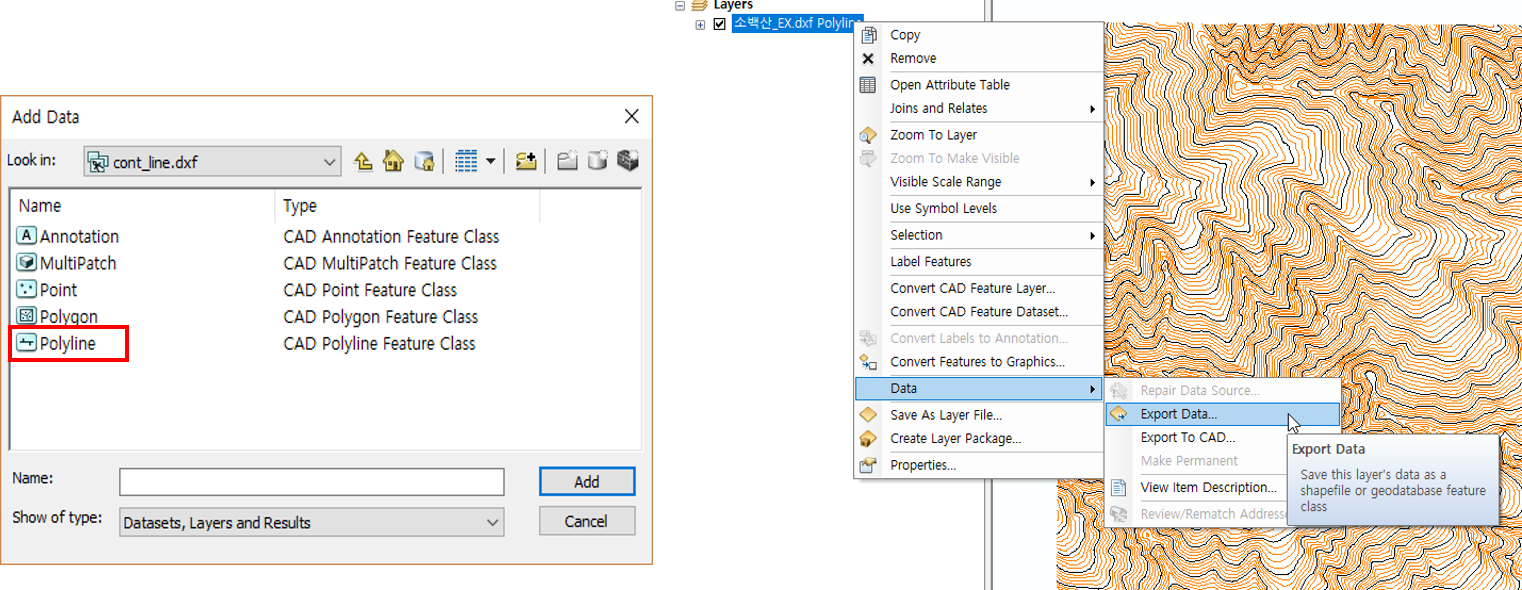The width and height of the screenshot is (1522, 590).
Task: Click the Copy icon in context menu
Action: [868, 35]
